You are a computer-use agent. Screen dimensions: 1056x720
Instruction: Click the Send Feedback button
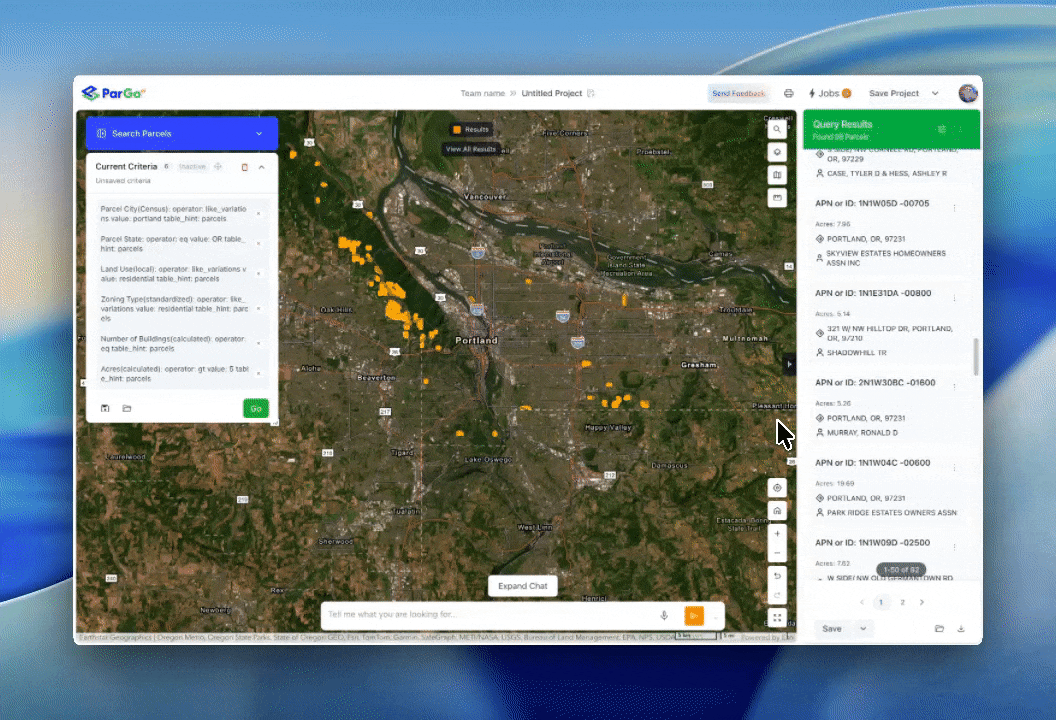(738, 93)
